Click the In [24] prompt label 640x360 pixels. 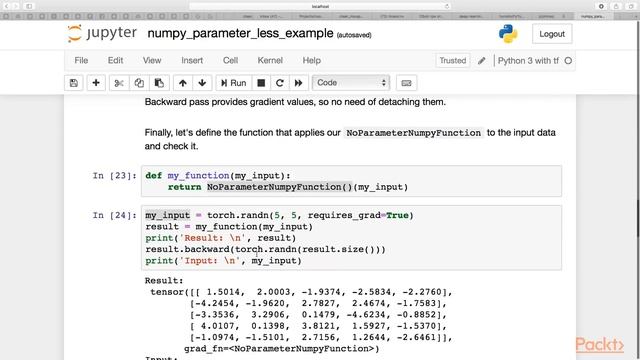tap(114, 215)
